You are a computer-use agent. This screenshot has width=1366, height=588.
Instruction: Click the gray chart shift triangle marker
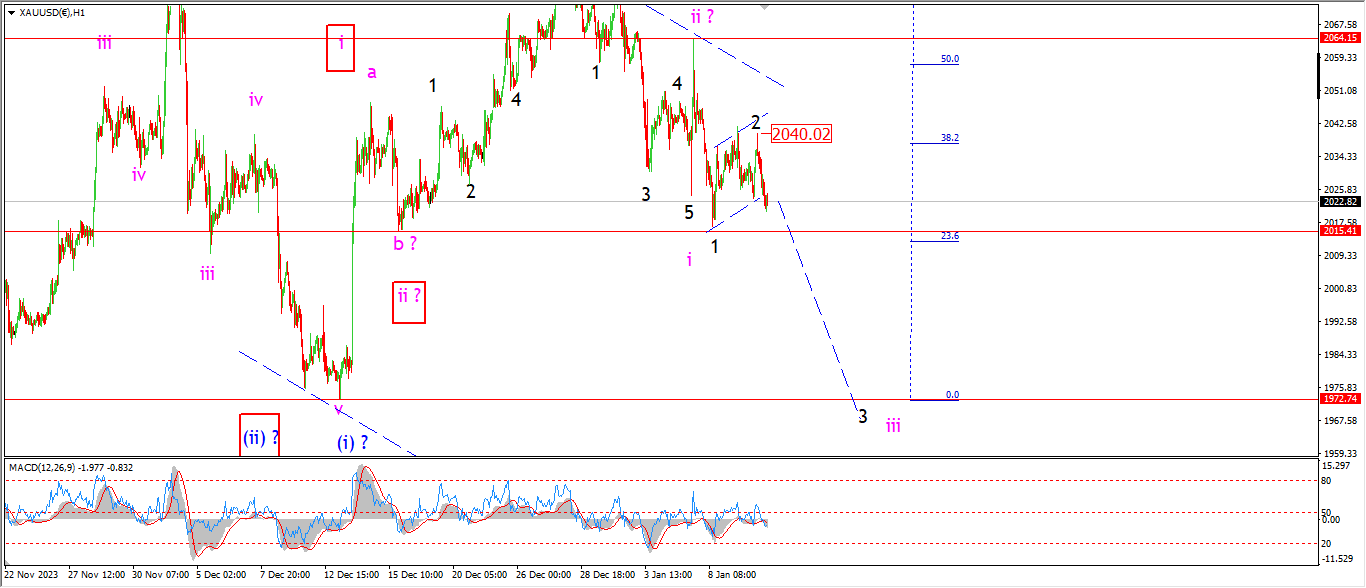(766, 6)
